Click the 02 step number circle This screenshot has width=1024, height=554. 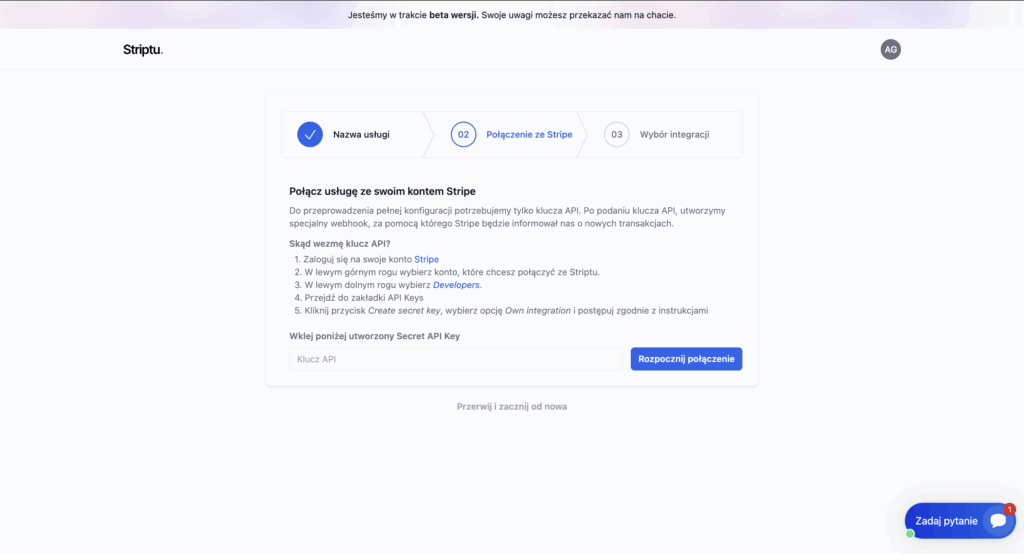(x=463, y=135)
